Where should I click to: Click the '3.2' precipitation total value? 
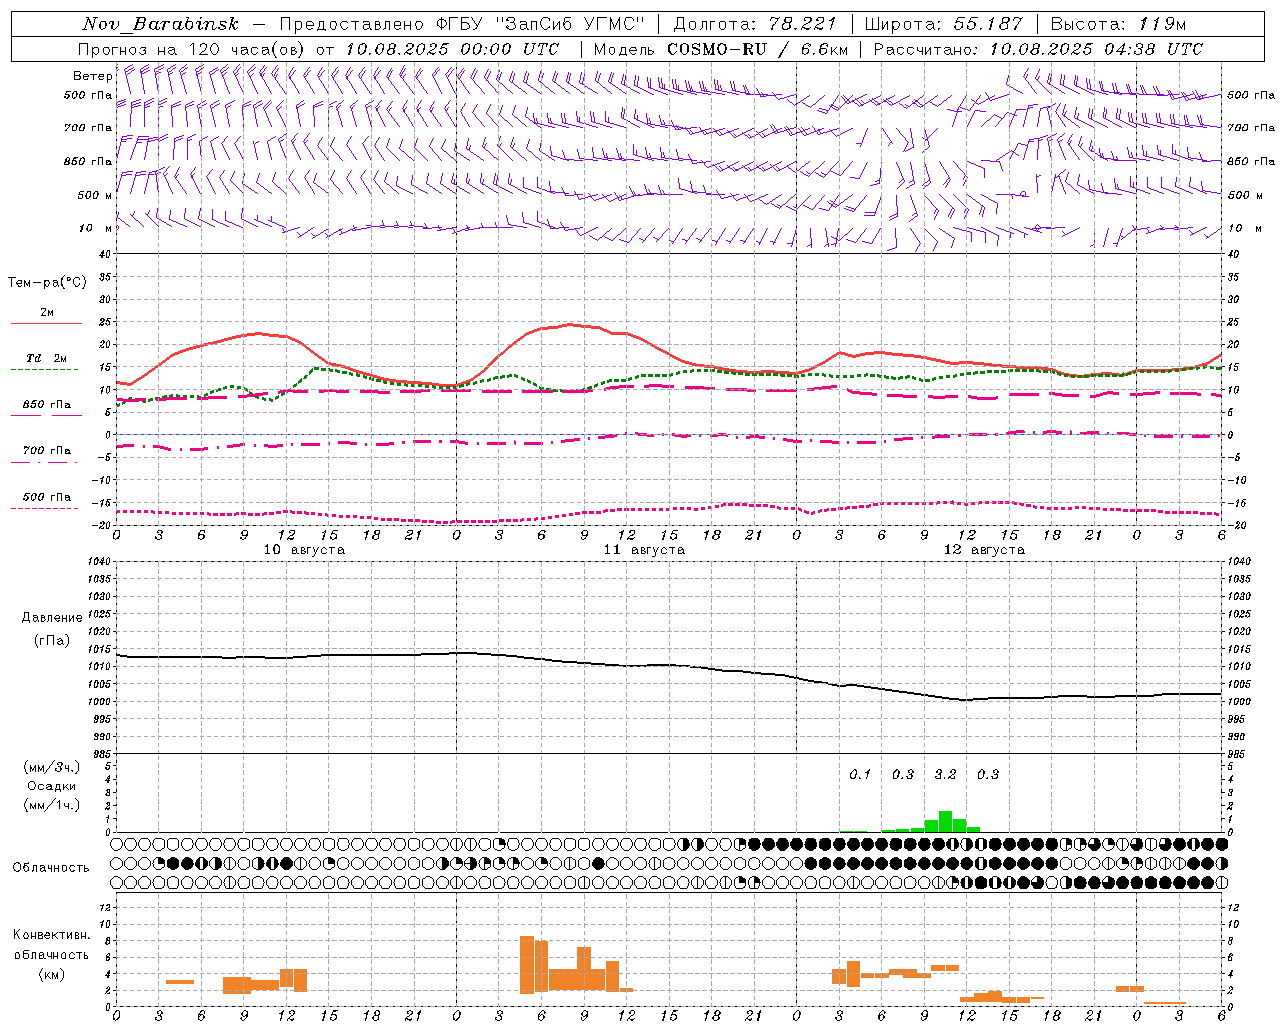click(x=945, y=774)
